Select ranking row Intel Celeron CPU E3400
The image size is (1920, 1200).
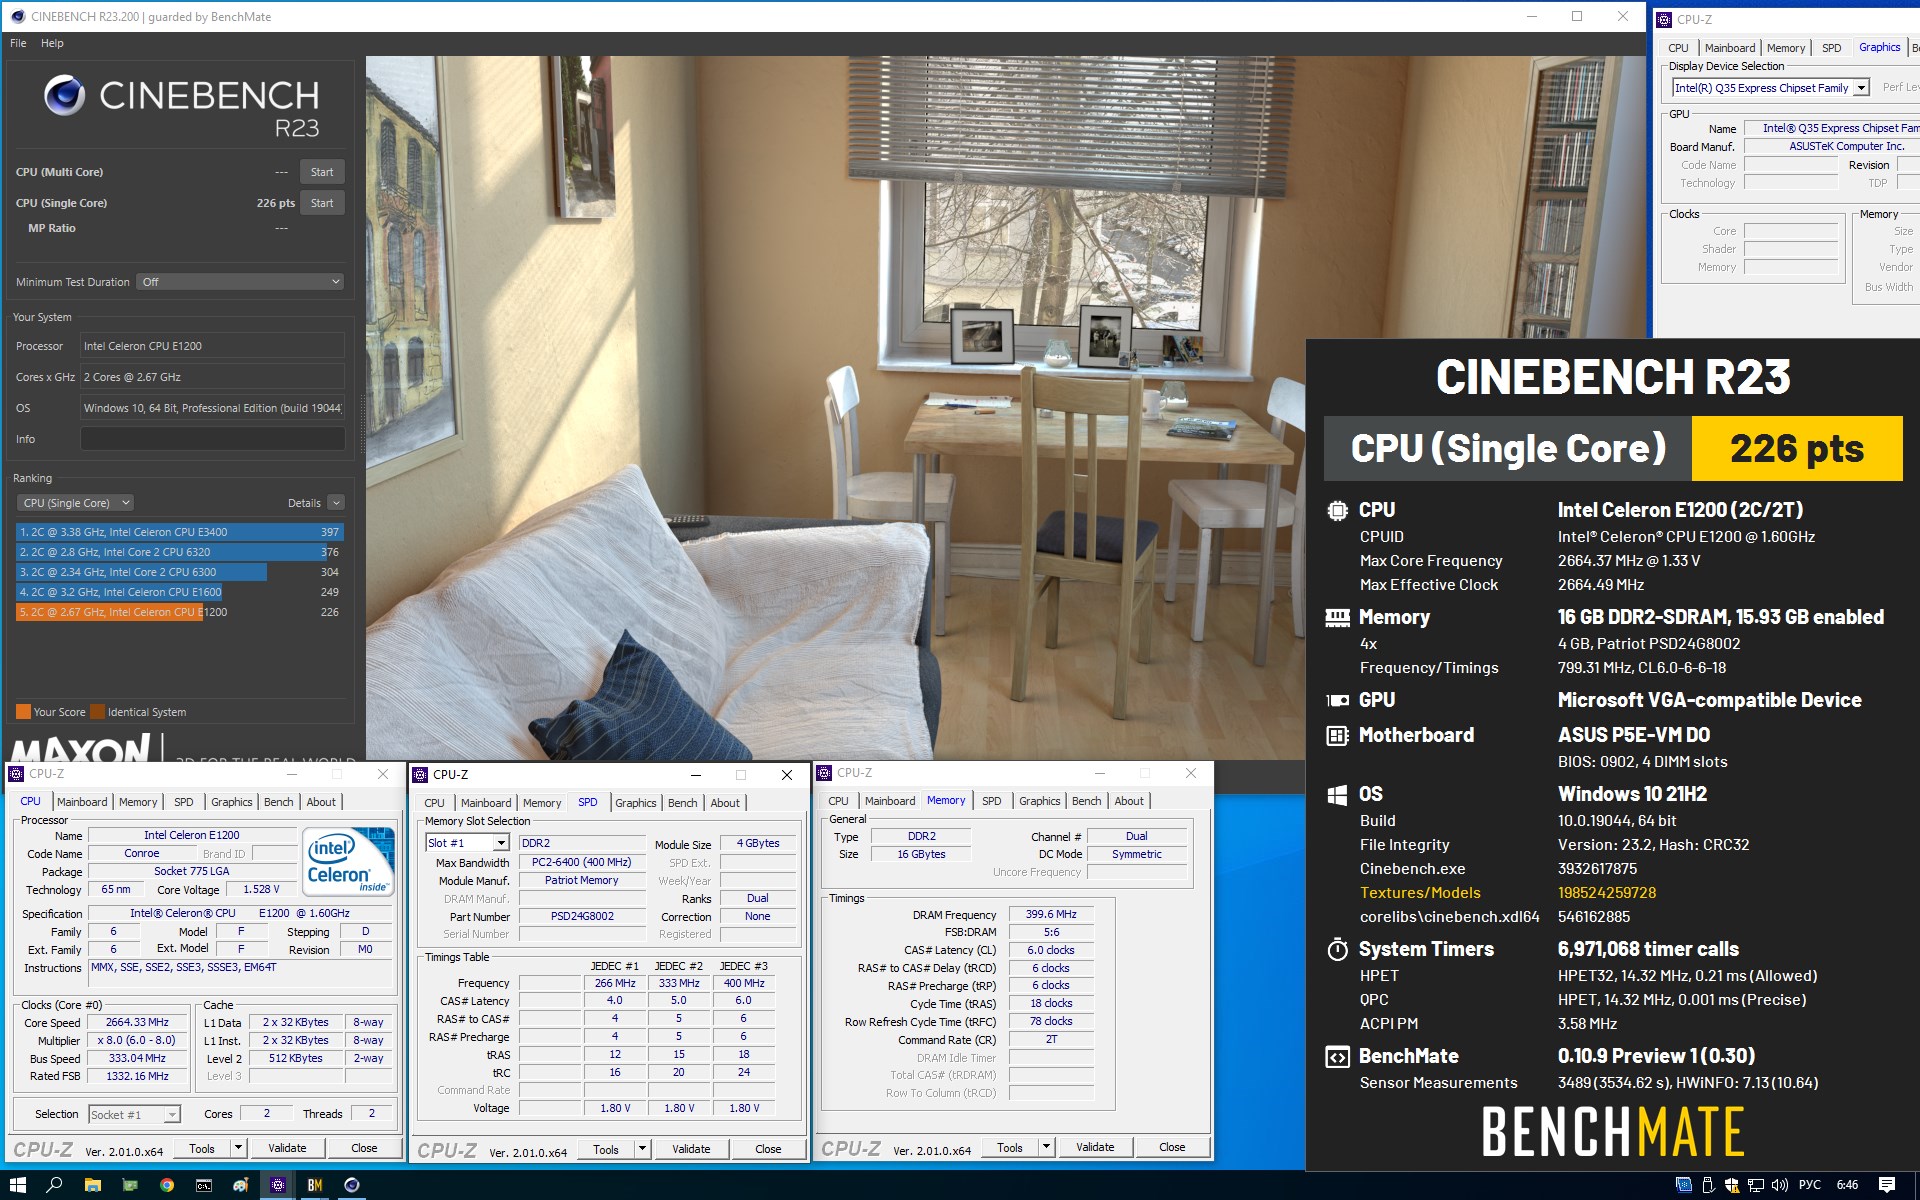pos(180,532)
